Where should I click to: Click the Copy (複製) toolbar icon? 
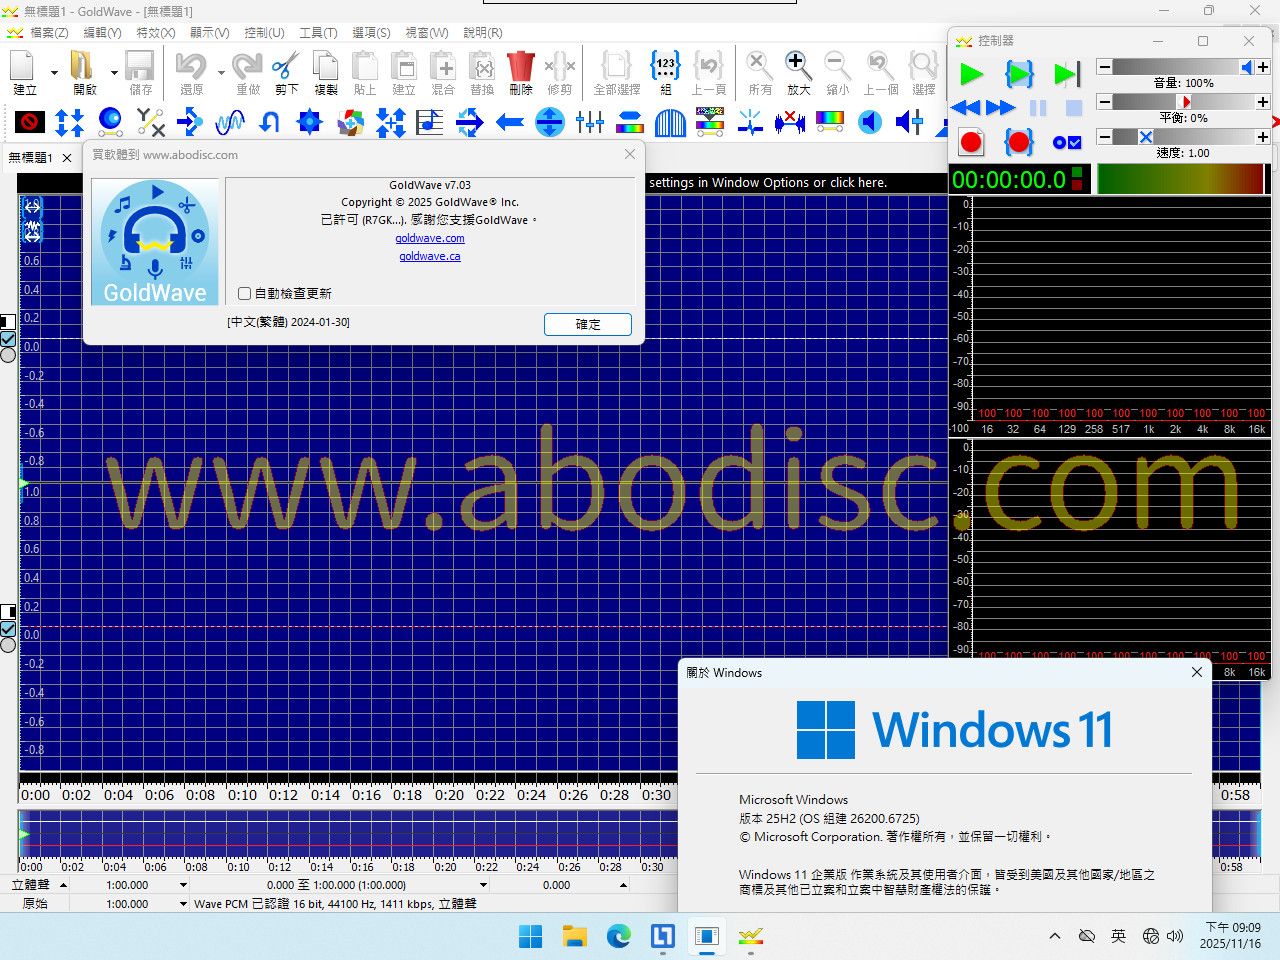[326, 68]
